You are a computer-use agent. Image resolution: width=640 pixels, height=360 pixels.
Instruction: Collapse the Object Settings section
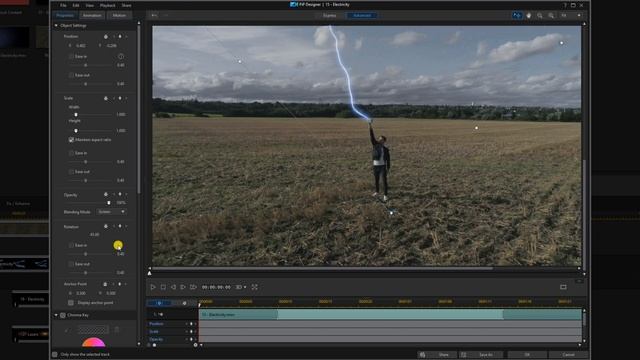click(x=56, y=26)
